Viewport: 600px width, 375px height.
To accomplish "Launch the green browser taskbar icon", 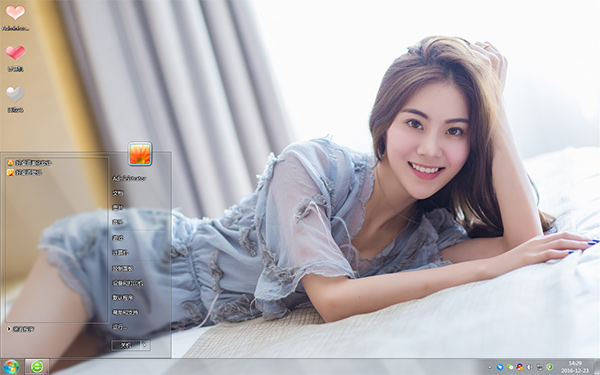I will pyautogui.click(x=37, y=367).
